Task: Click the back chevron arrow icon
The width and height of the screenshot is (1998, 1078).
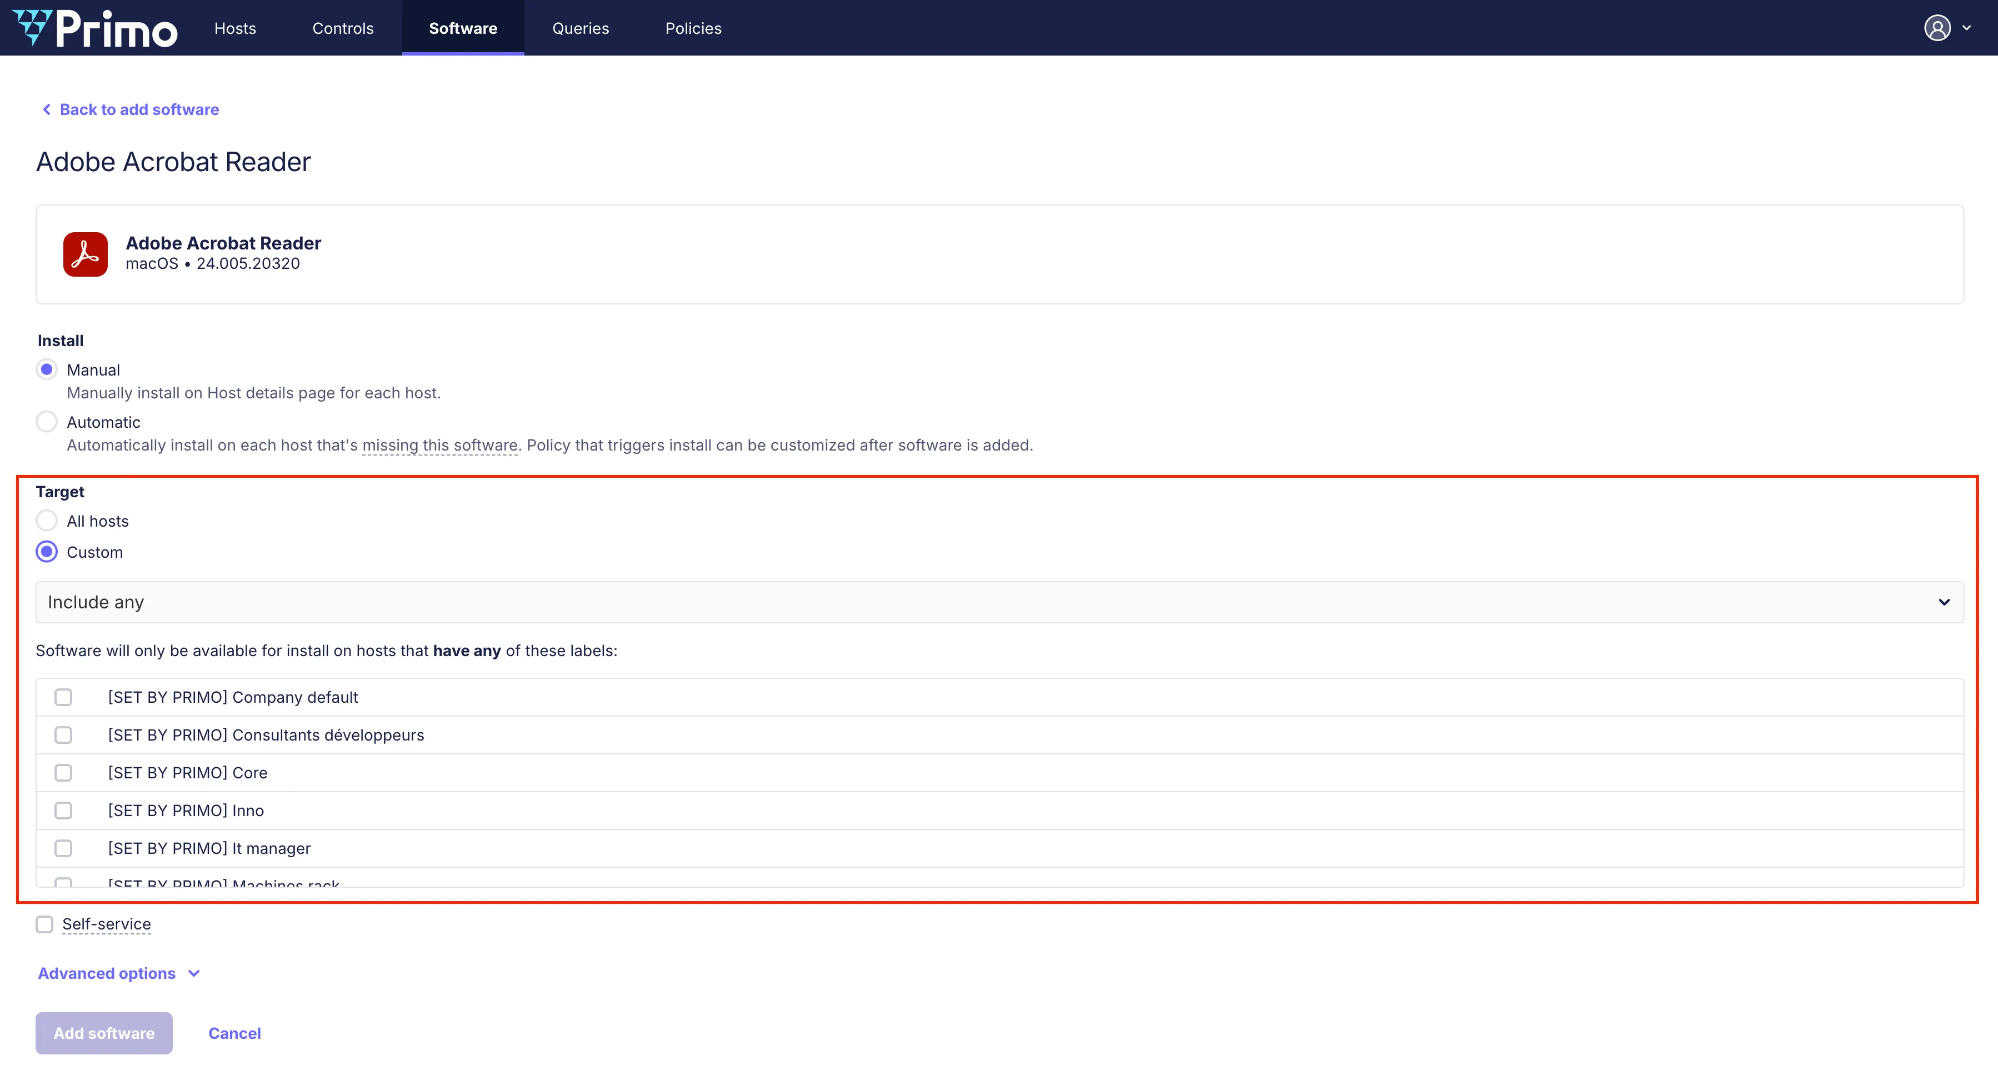Action: [x=46, y=110]
